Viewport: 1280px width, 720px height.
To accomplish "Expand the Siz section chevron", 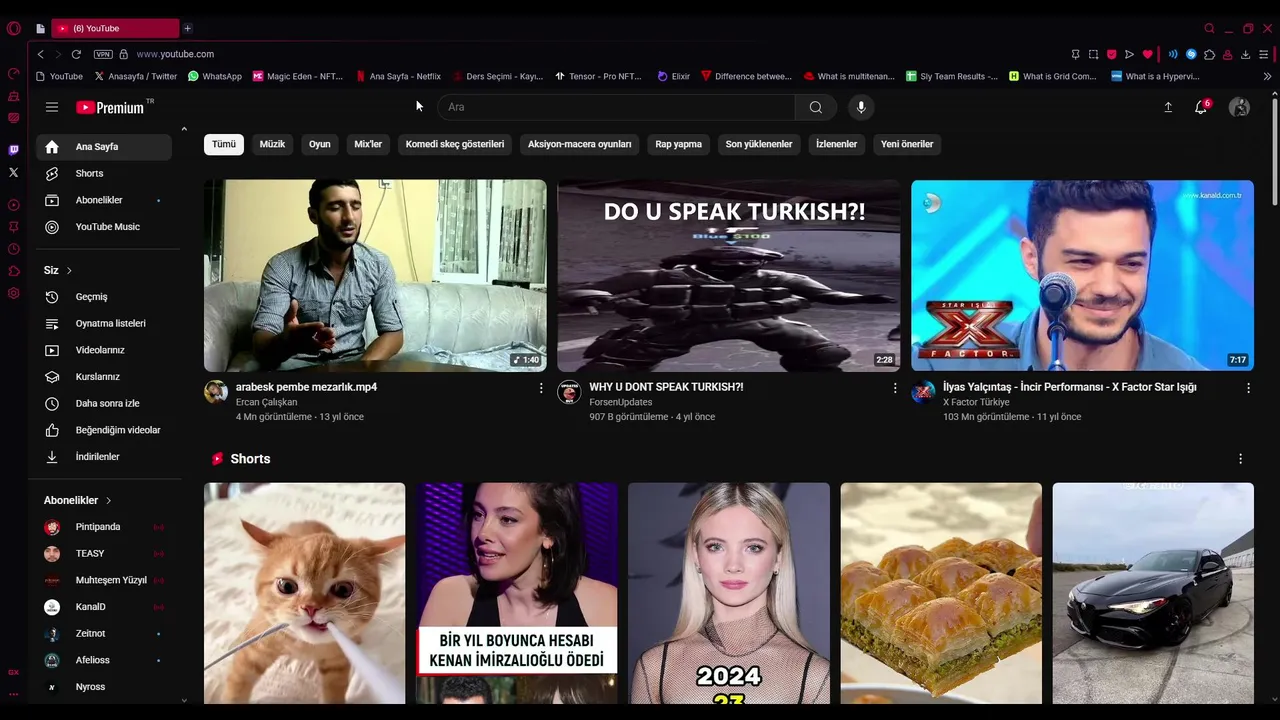I will (x=69, y=271).
